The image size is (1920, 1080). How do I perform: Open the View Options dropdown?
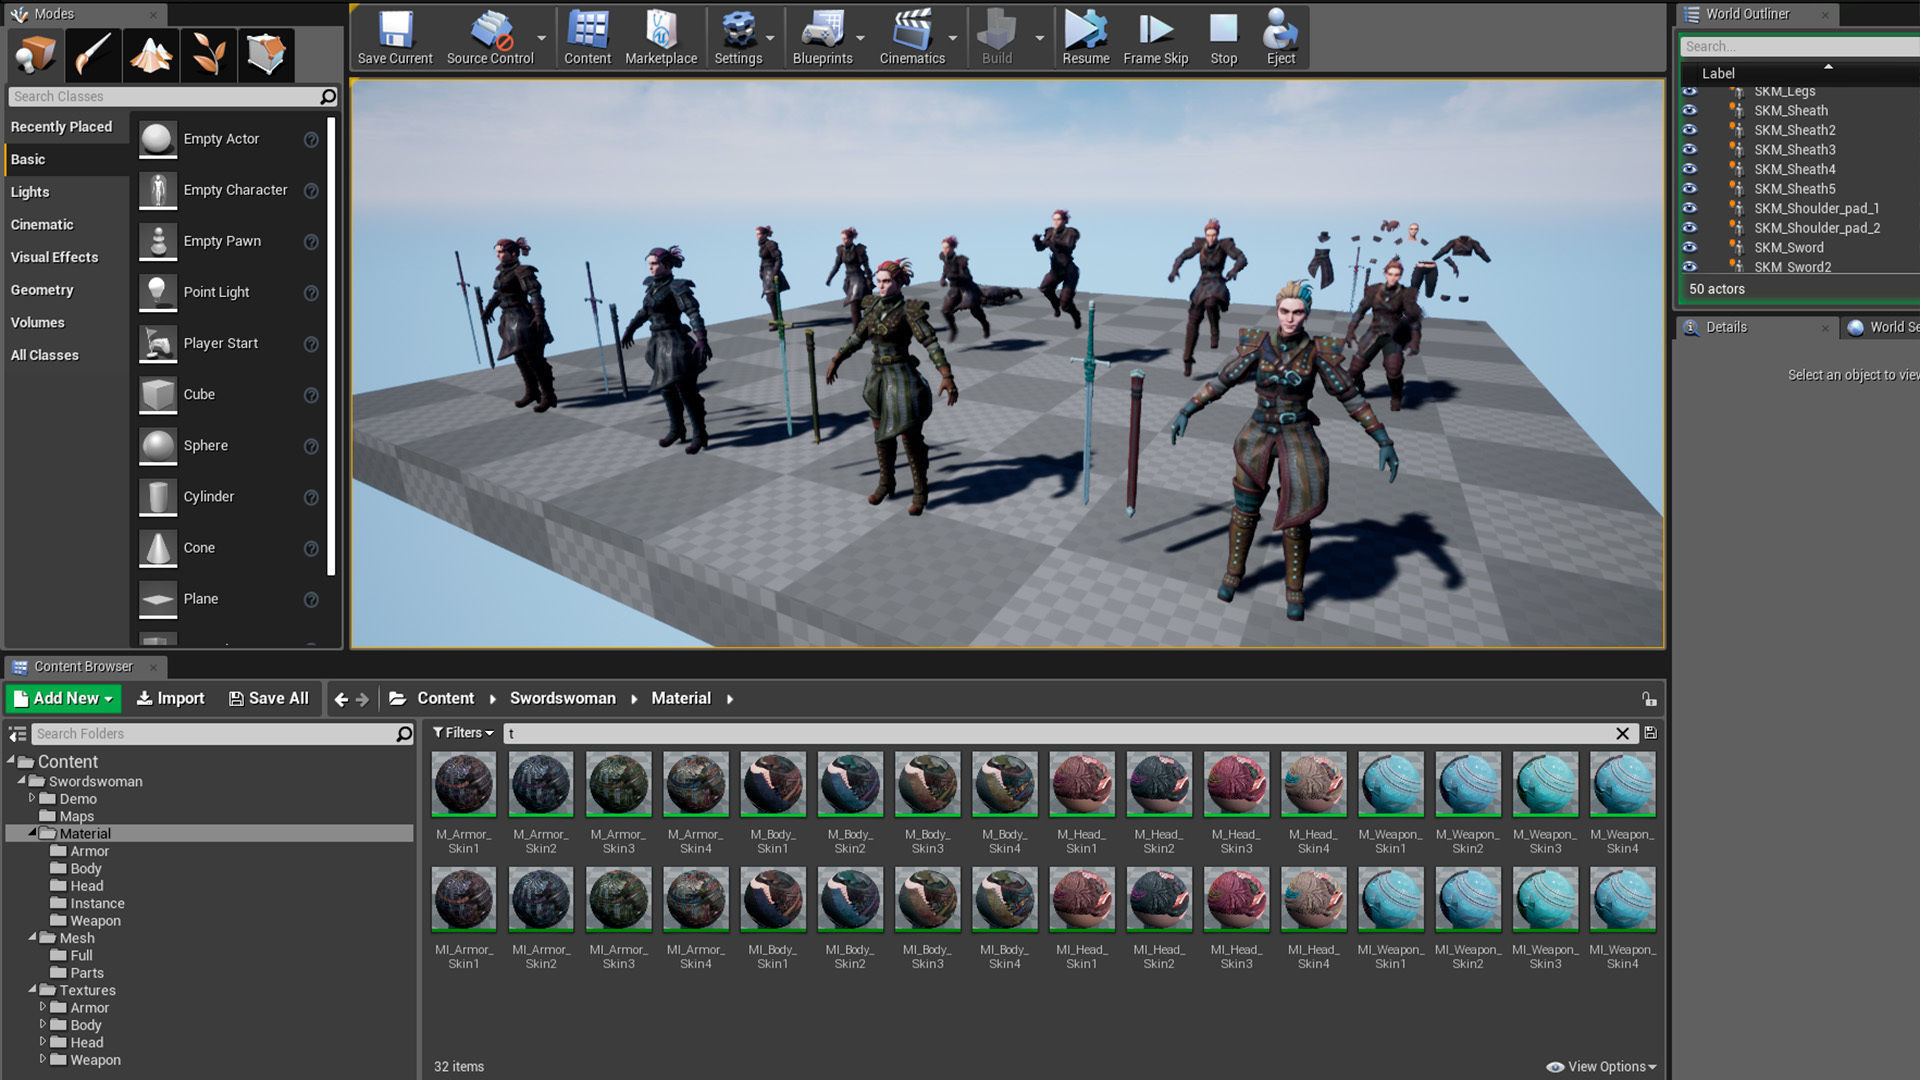(x=1601, y=1067)
